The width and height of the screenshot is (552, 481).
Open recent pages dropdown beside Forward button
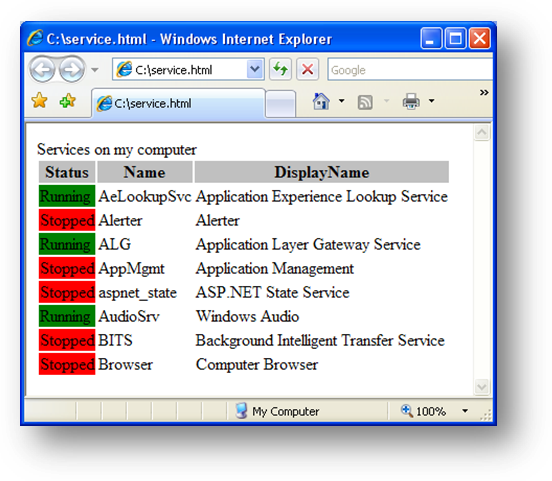click(x=94, y=70)
